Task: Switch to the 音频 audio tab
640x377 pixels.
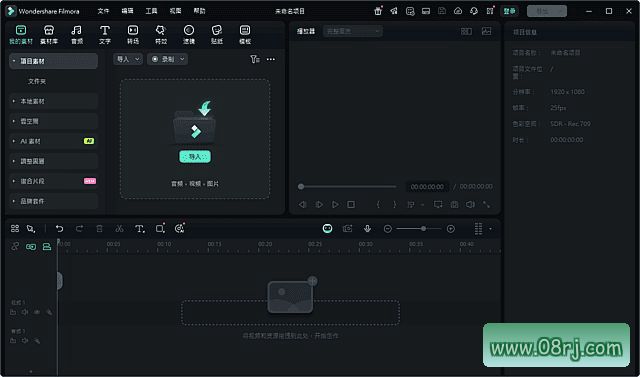Action: point(77,34)
